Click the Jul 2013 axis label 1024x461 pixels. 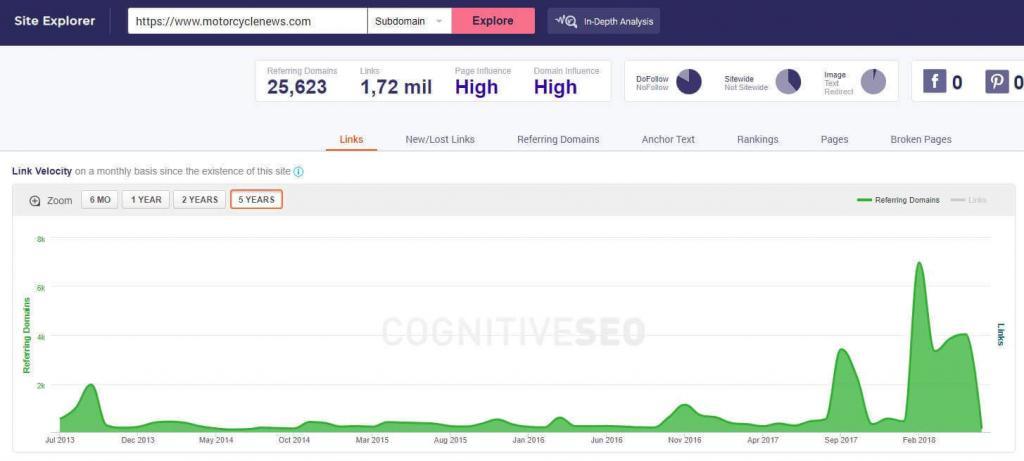click(59, 440)
